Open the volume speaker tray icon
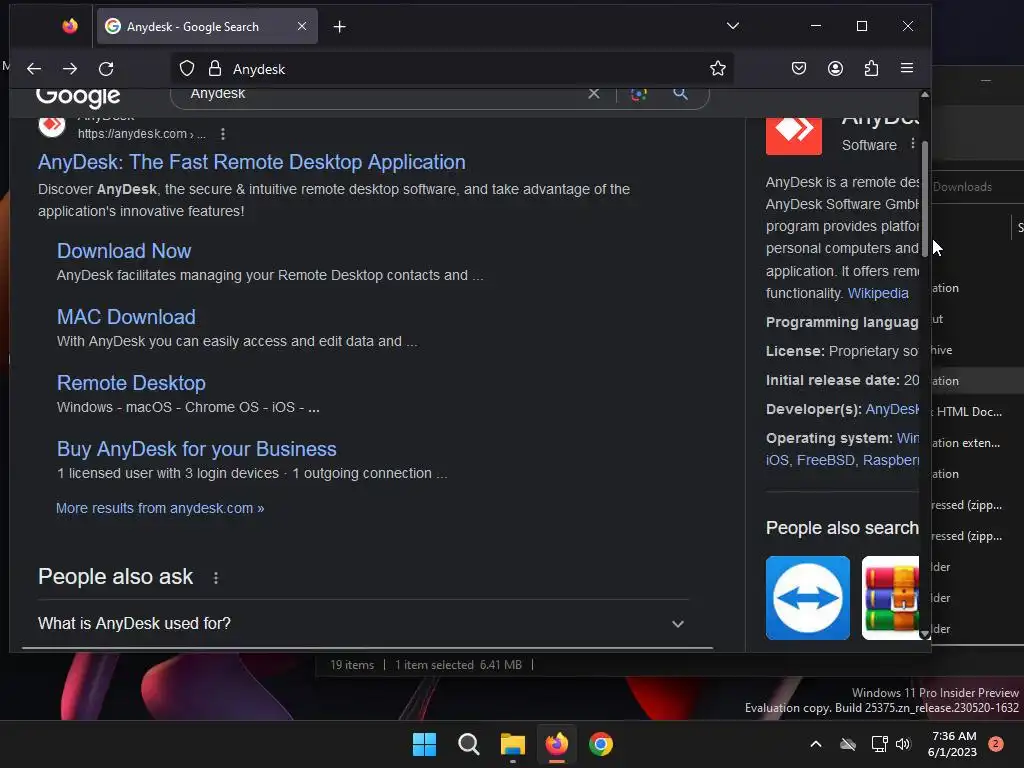The width and height of the screenshot is (1024, 768). click(903, 744)
